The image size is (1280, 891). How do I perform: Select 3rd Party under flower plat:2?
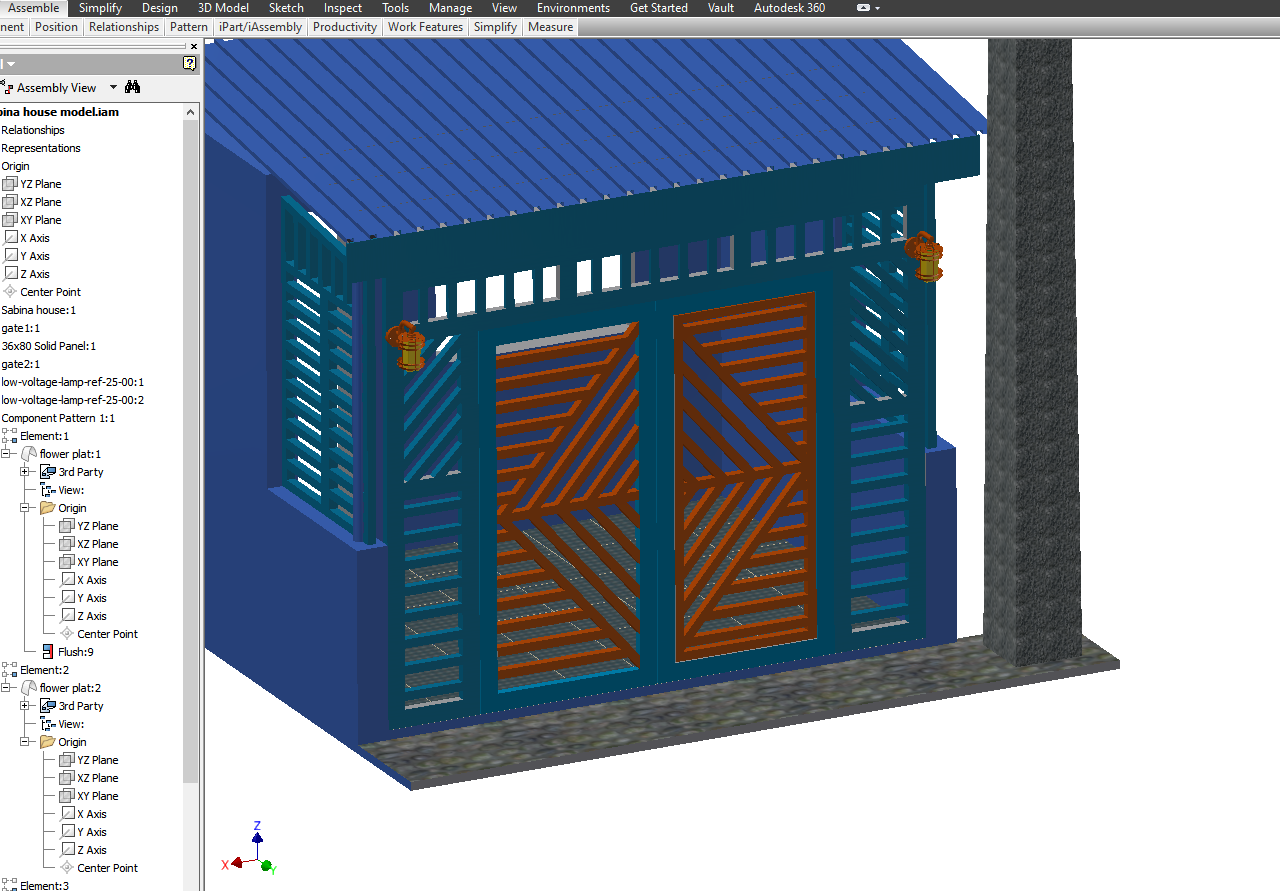[72, 706]
